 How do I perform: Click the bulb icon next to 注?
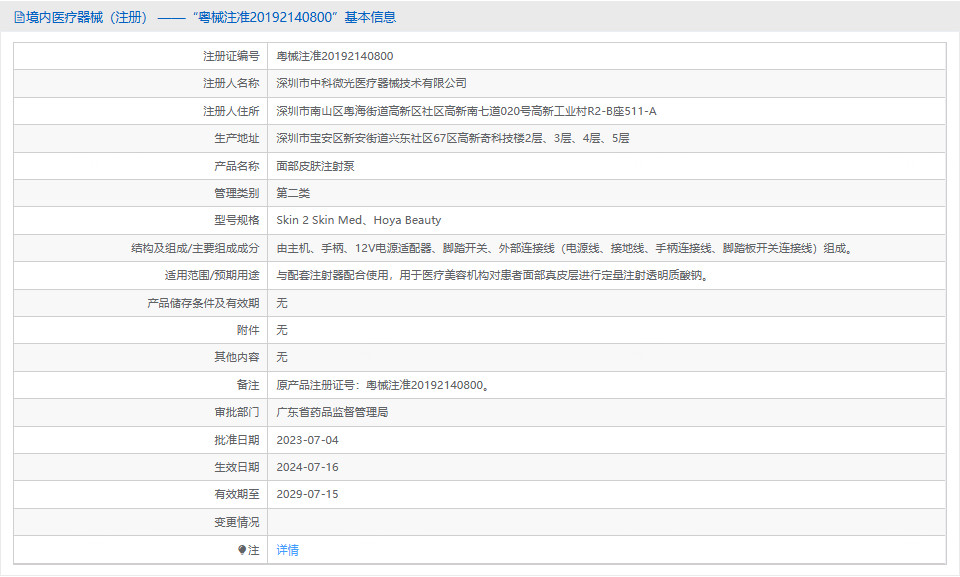[x=243, y=549]
